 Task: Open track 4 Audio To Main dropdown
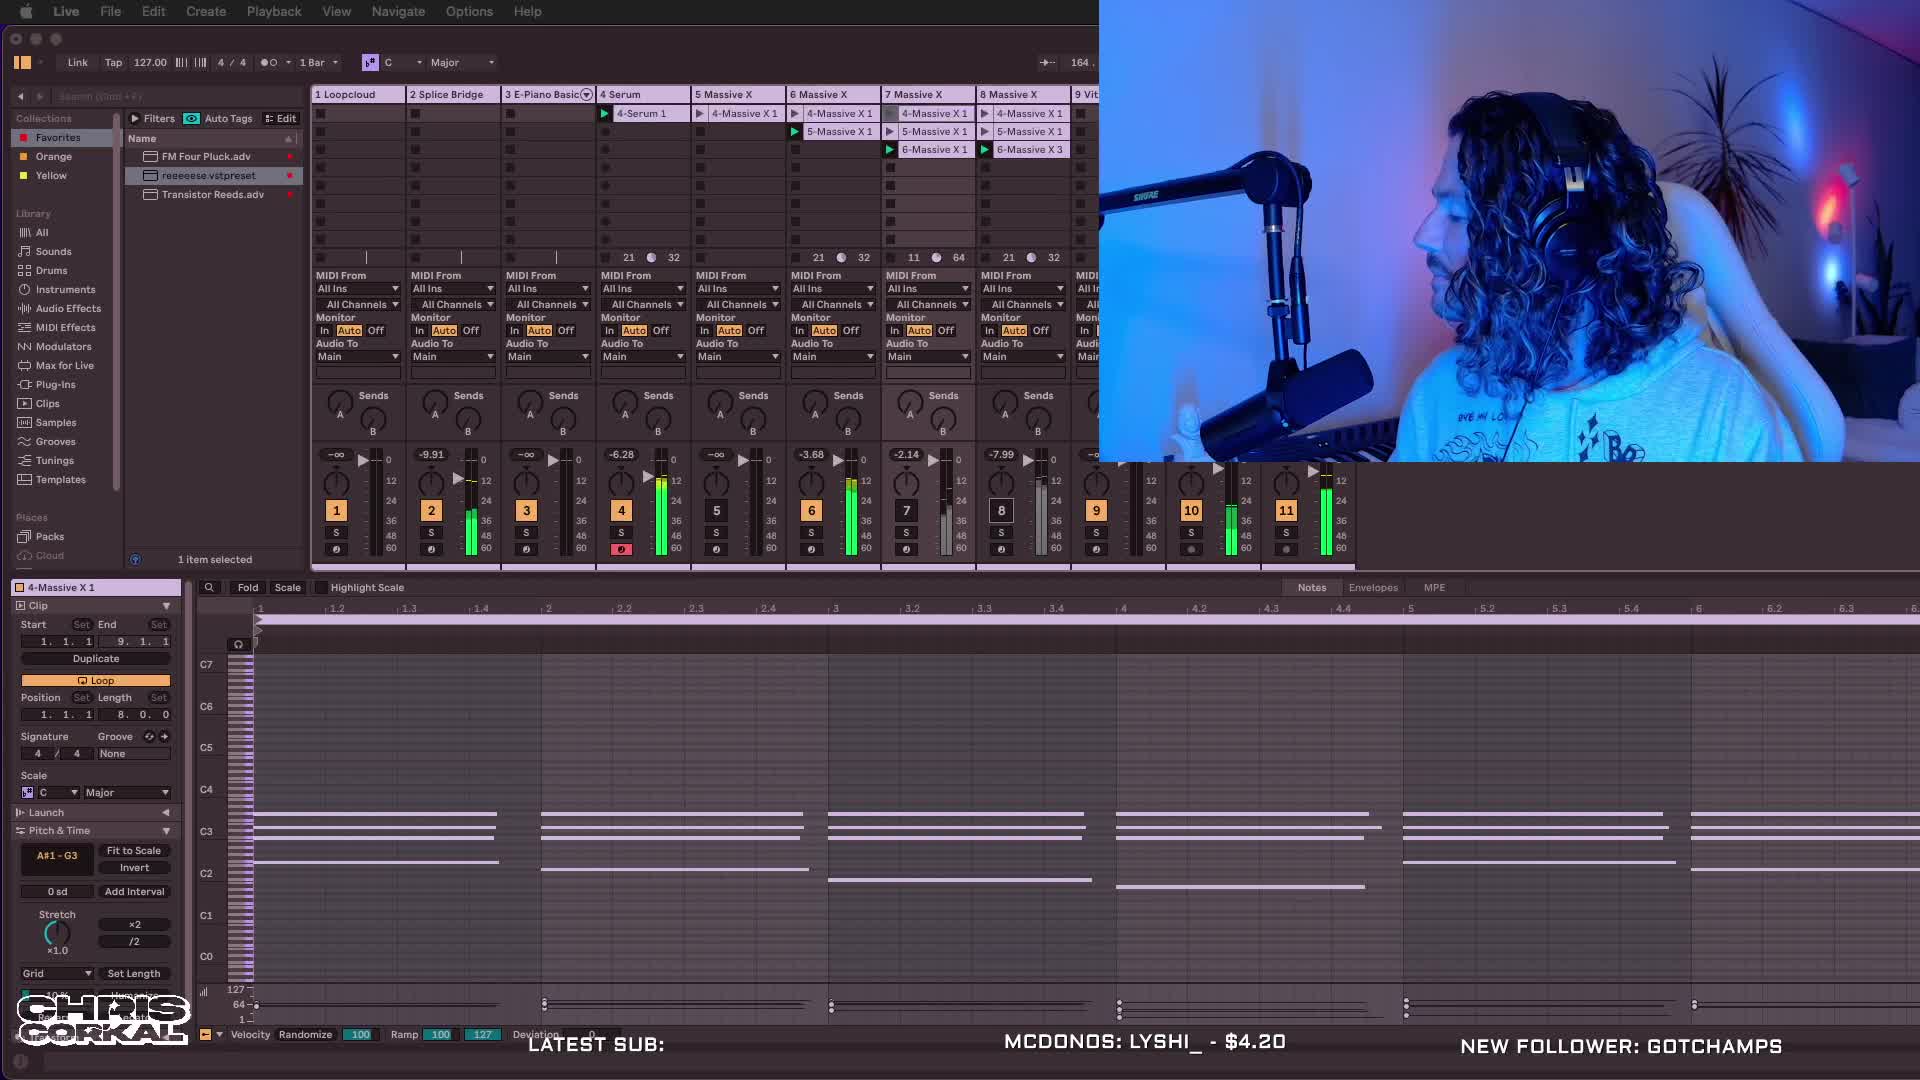[x=643, y=356]
